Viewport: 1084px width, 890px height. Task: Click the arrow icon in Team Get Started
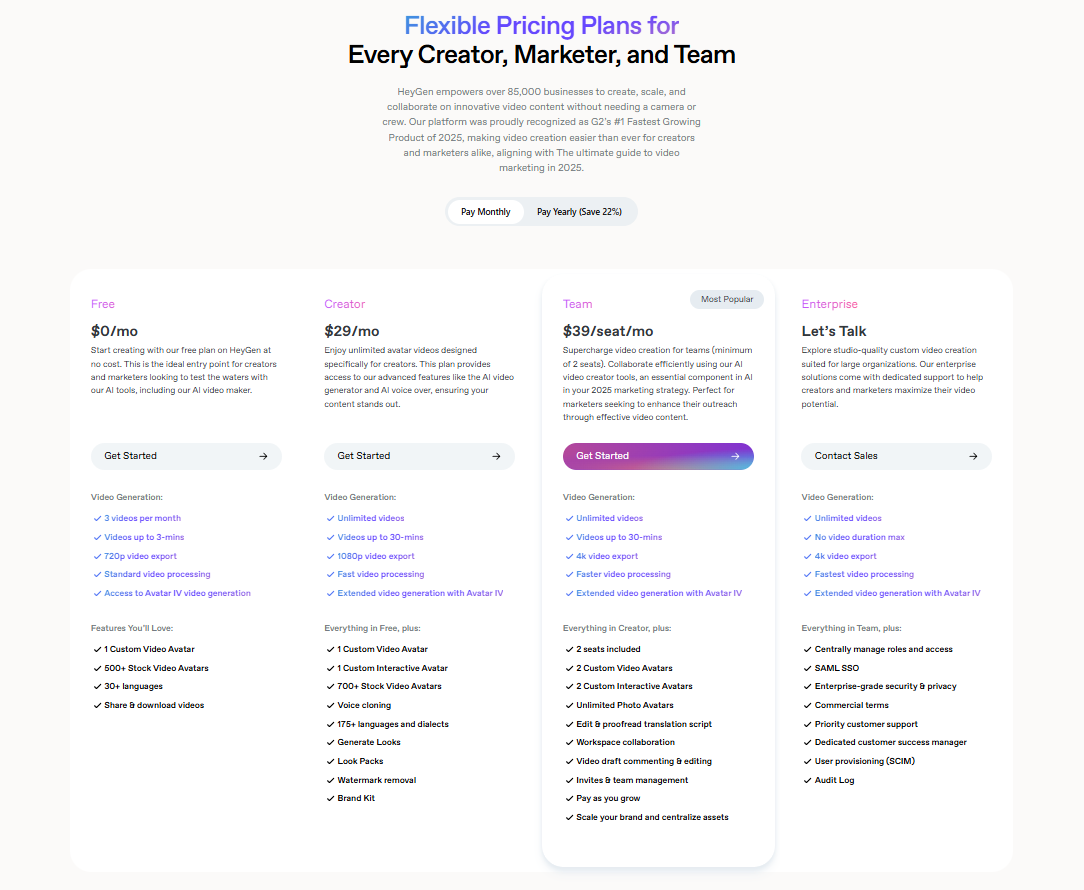tap(735, 456)
